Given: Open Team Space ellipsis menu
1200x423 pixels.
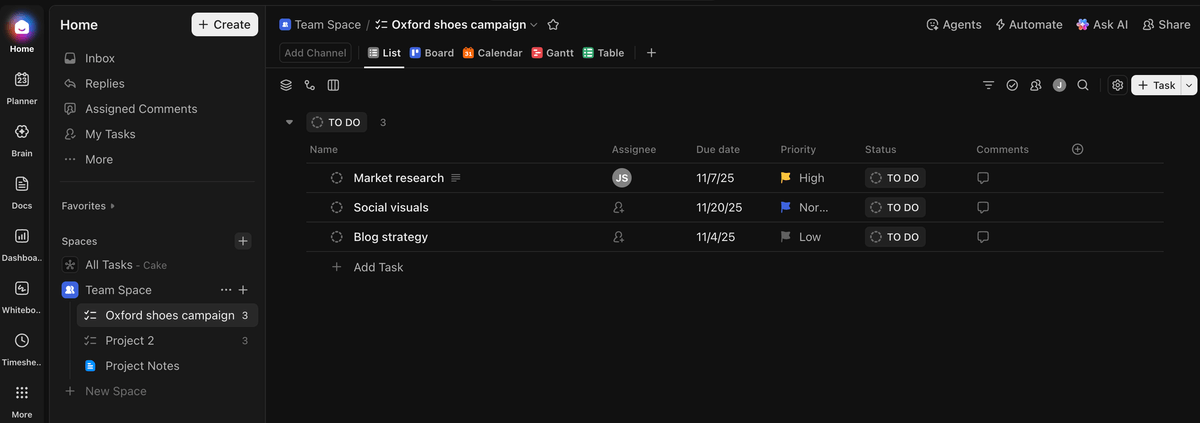Looking at the screenshot, I should (226, 290).
